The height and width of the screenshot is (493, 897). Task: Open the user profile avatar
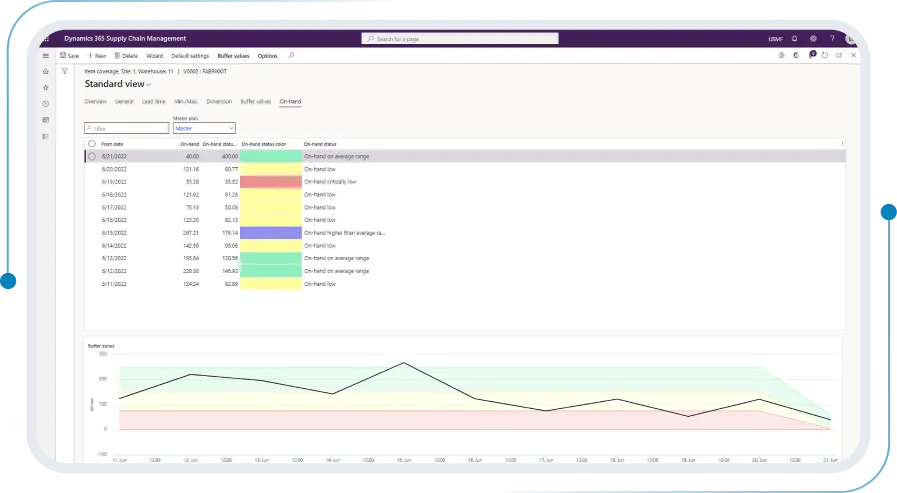[x=851, y=39]
